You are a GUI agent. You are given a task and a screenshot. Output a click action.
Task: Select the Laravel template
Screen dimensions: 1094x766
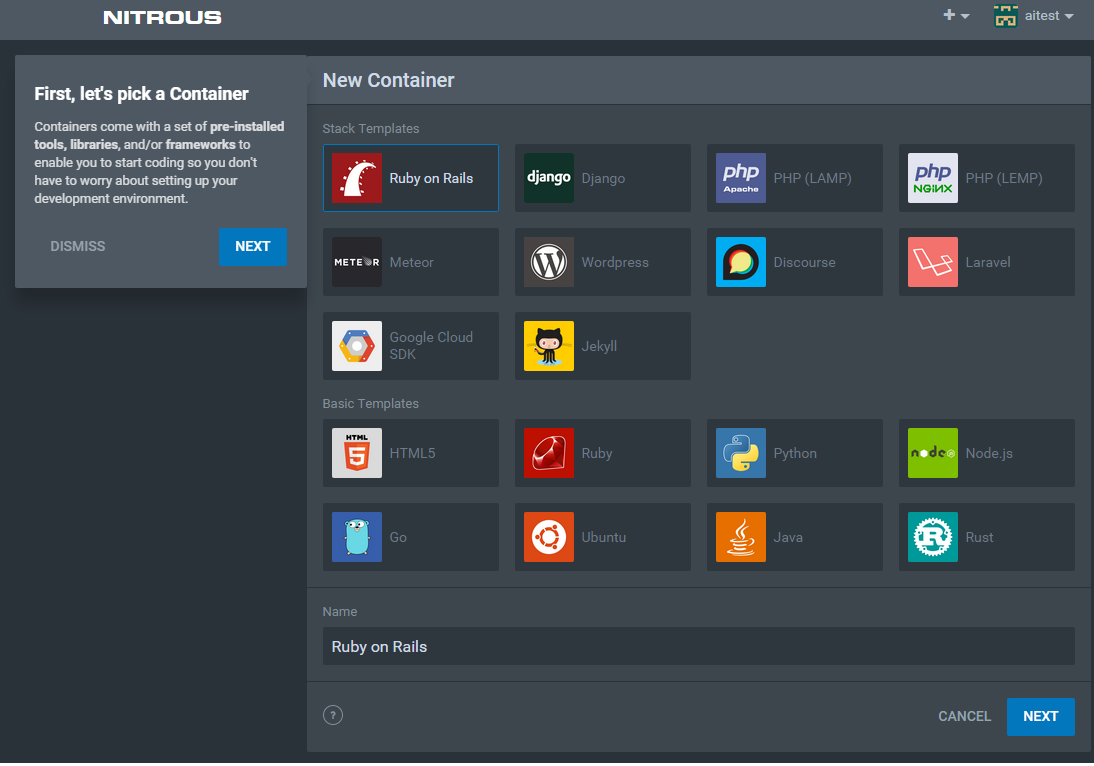click(986, 262)
